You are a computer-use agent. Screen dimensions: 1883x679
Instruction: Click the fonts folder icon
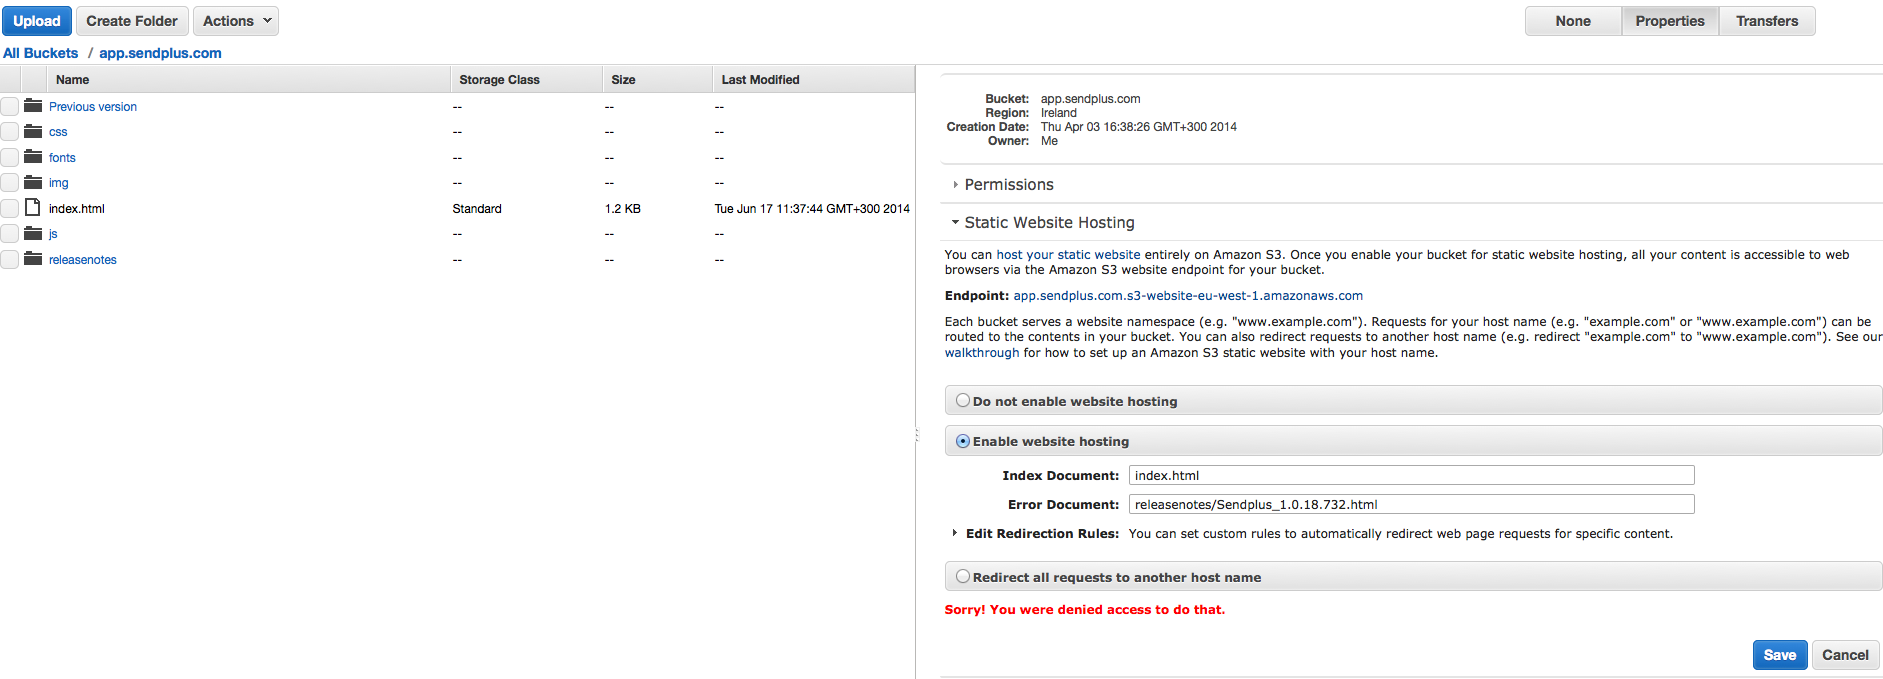(33, 157)
